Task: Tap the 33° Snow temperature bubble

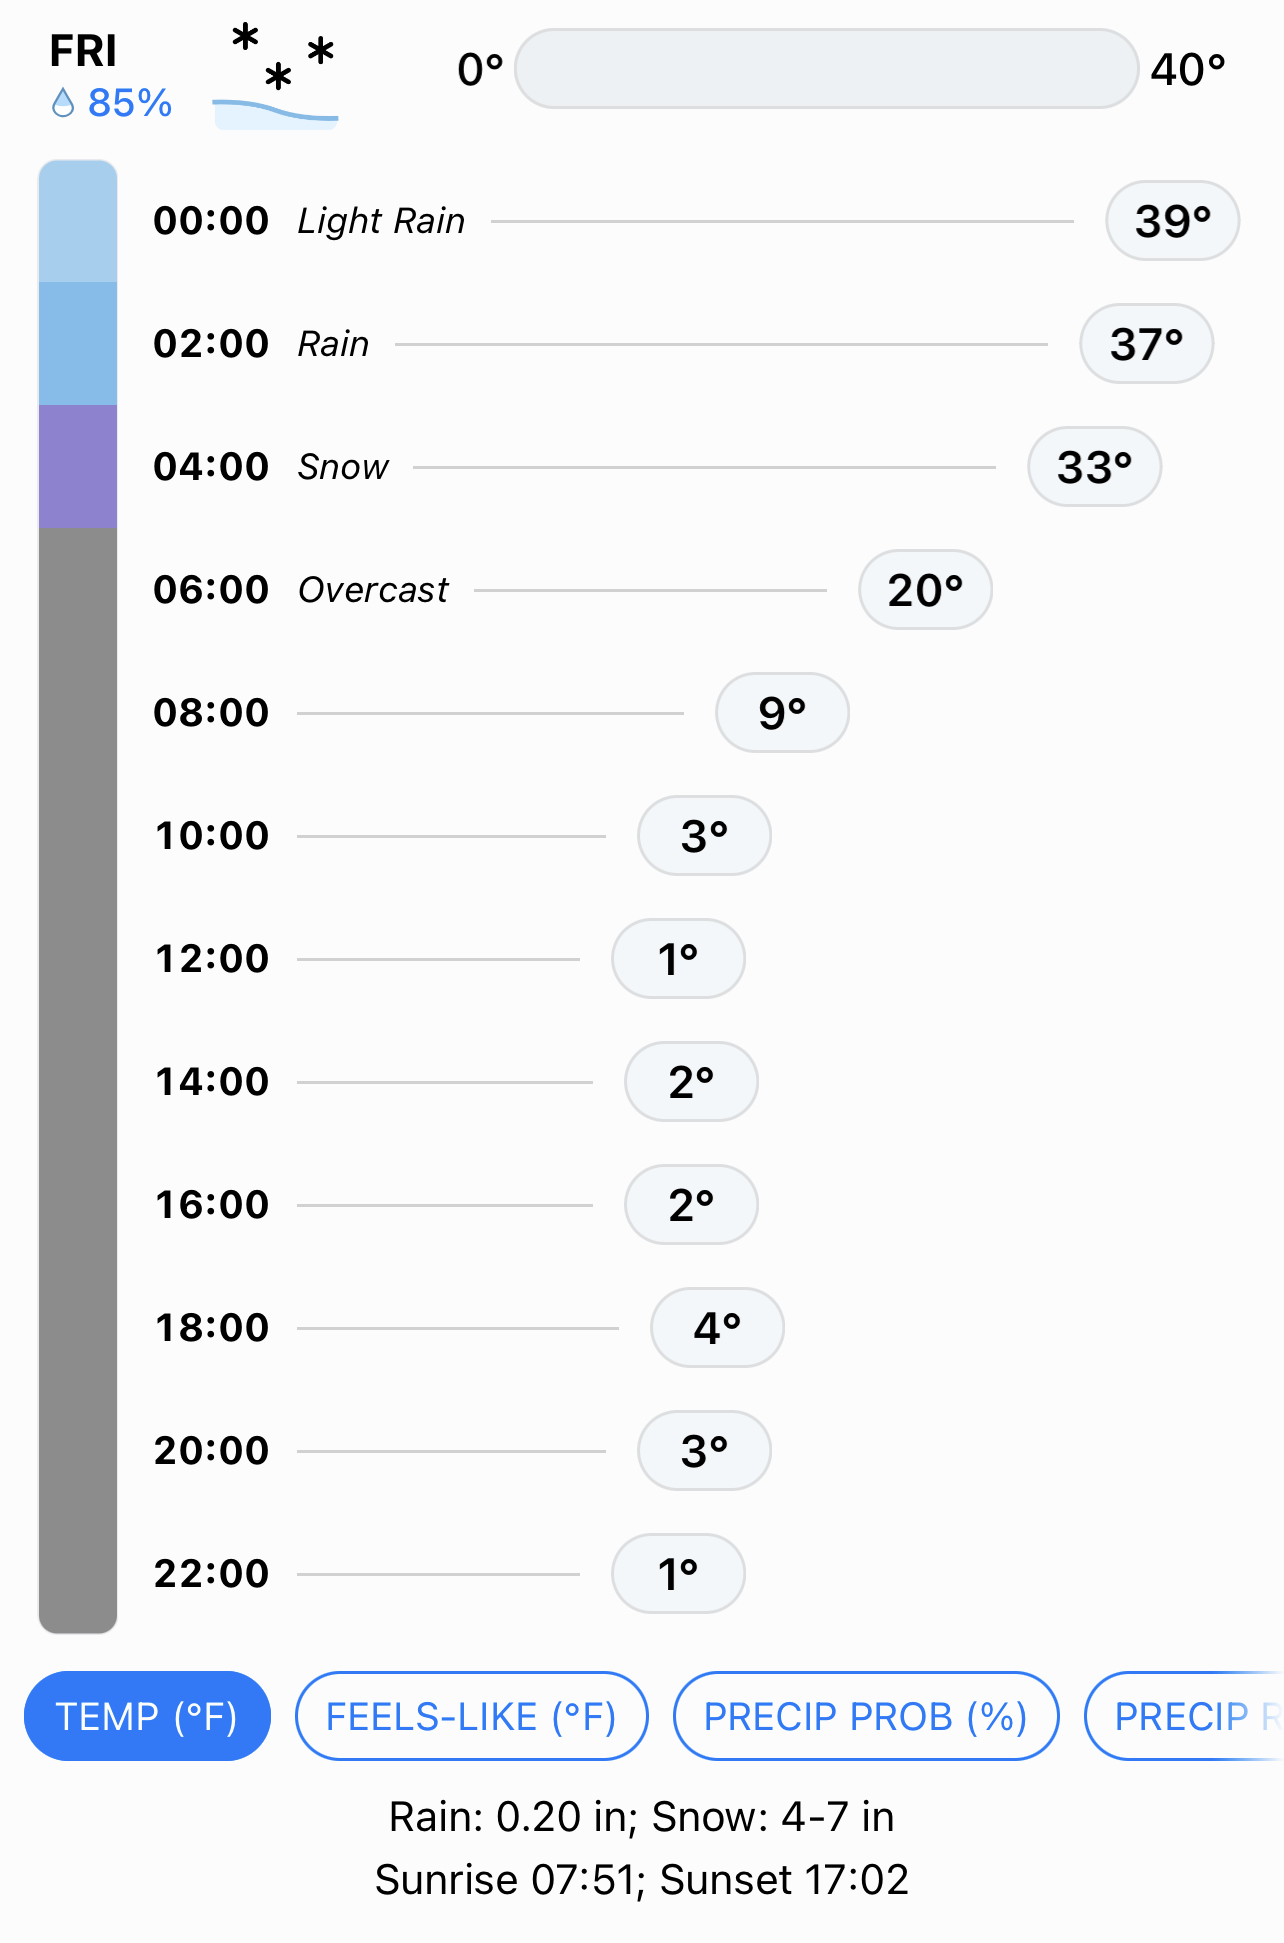Action: [1094, 467]
